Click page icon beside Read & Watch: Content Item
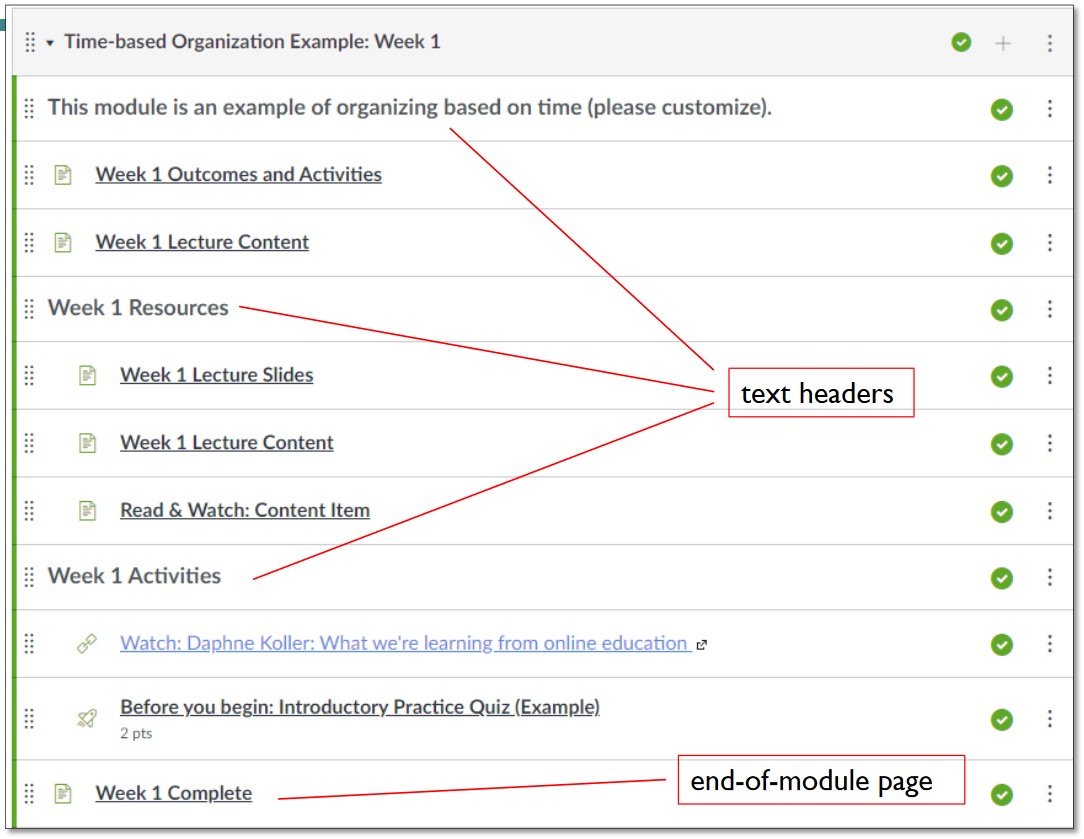This screenshot has width=1084, height=839. pyautogui.click(x=87, y=511)
